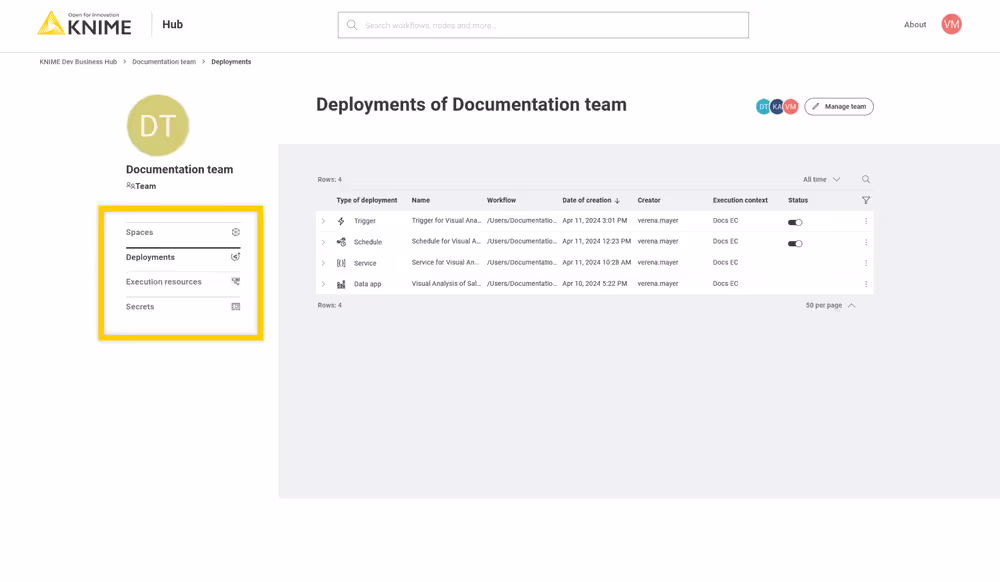The height and width of the screenshot is (582, 1000).
Task: Open the About menu item
Action: (x=914, y=24)
